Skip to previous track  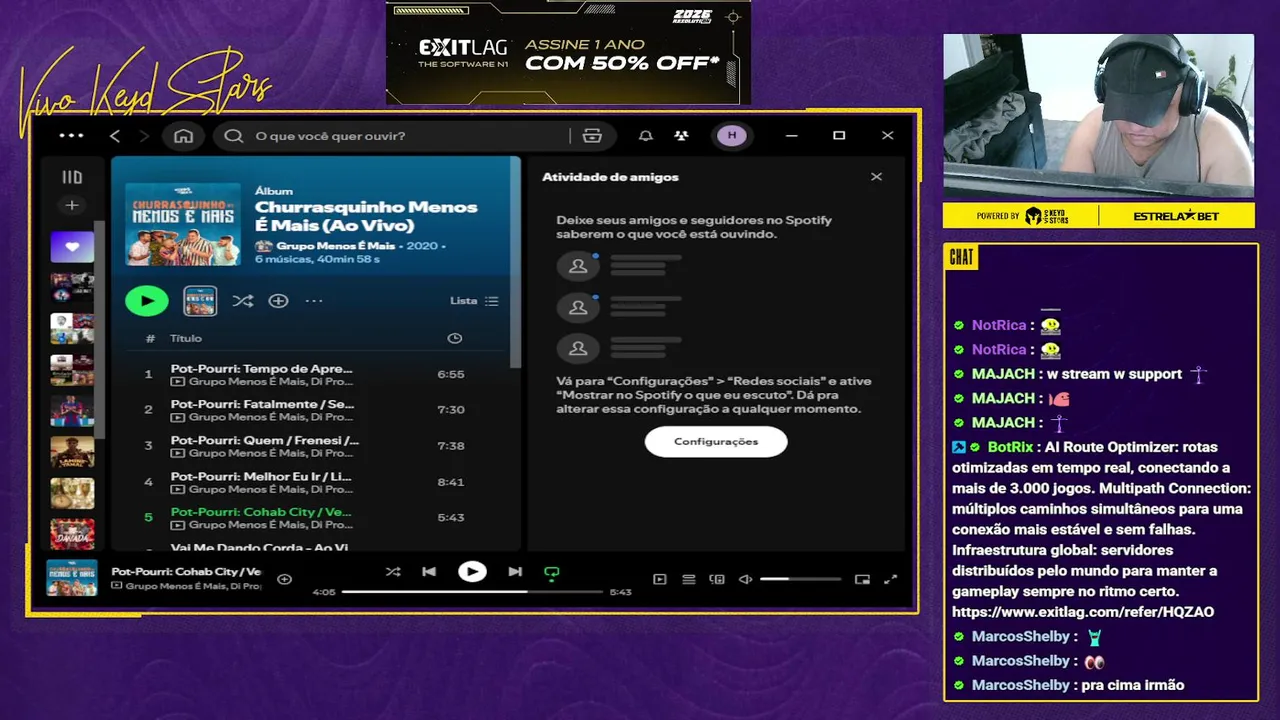click(x=429, y=572)
